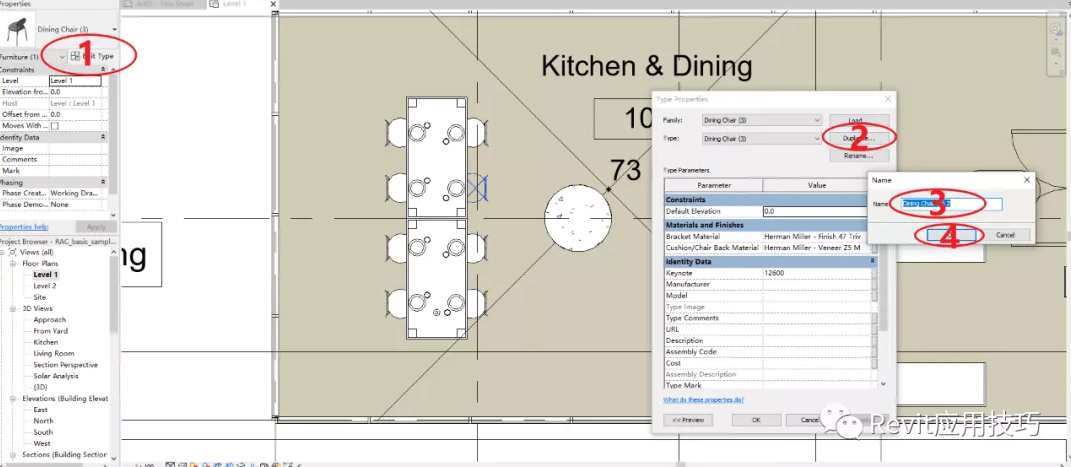Open the {3D} view
This screenshot has height=467, width=1071.
pyautogui.click(x=40, y=387)
